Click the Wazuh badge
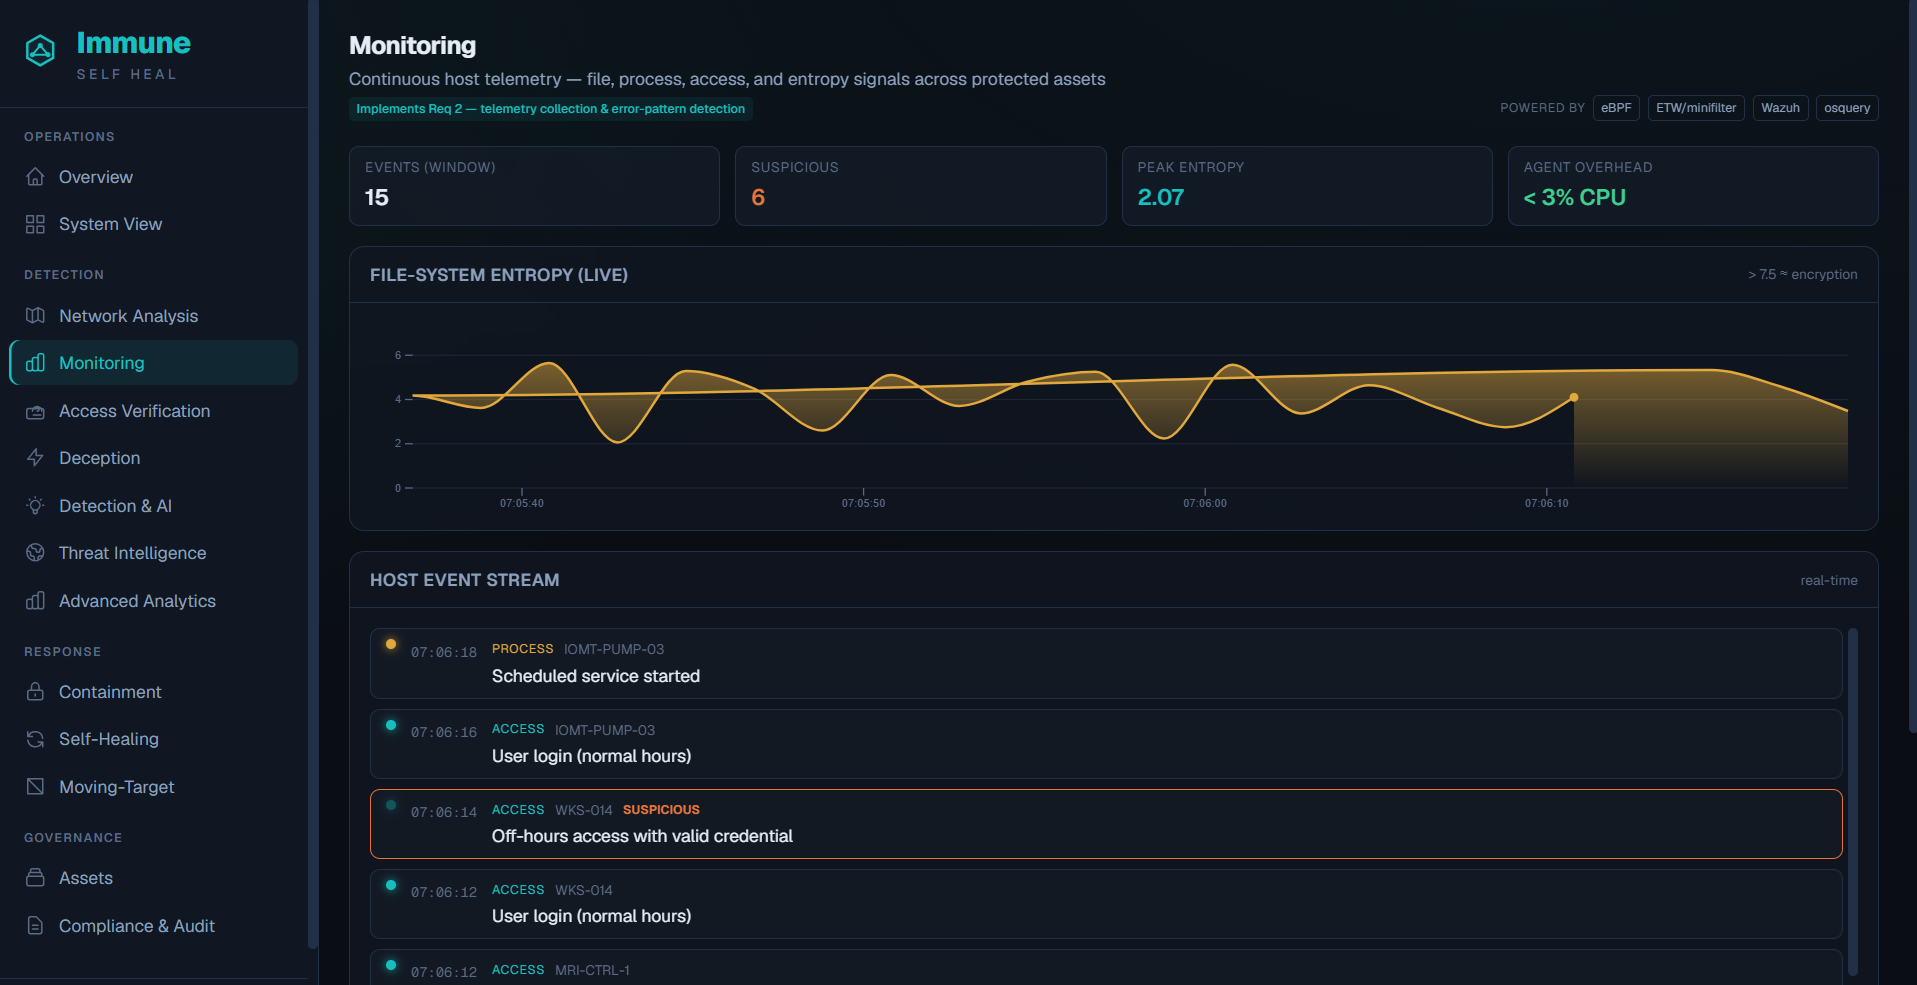 [1780, 108]
